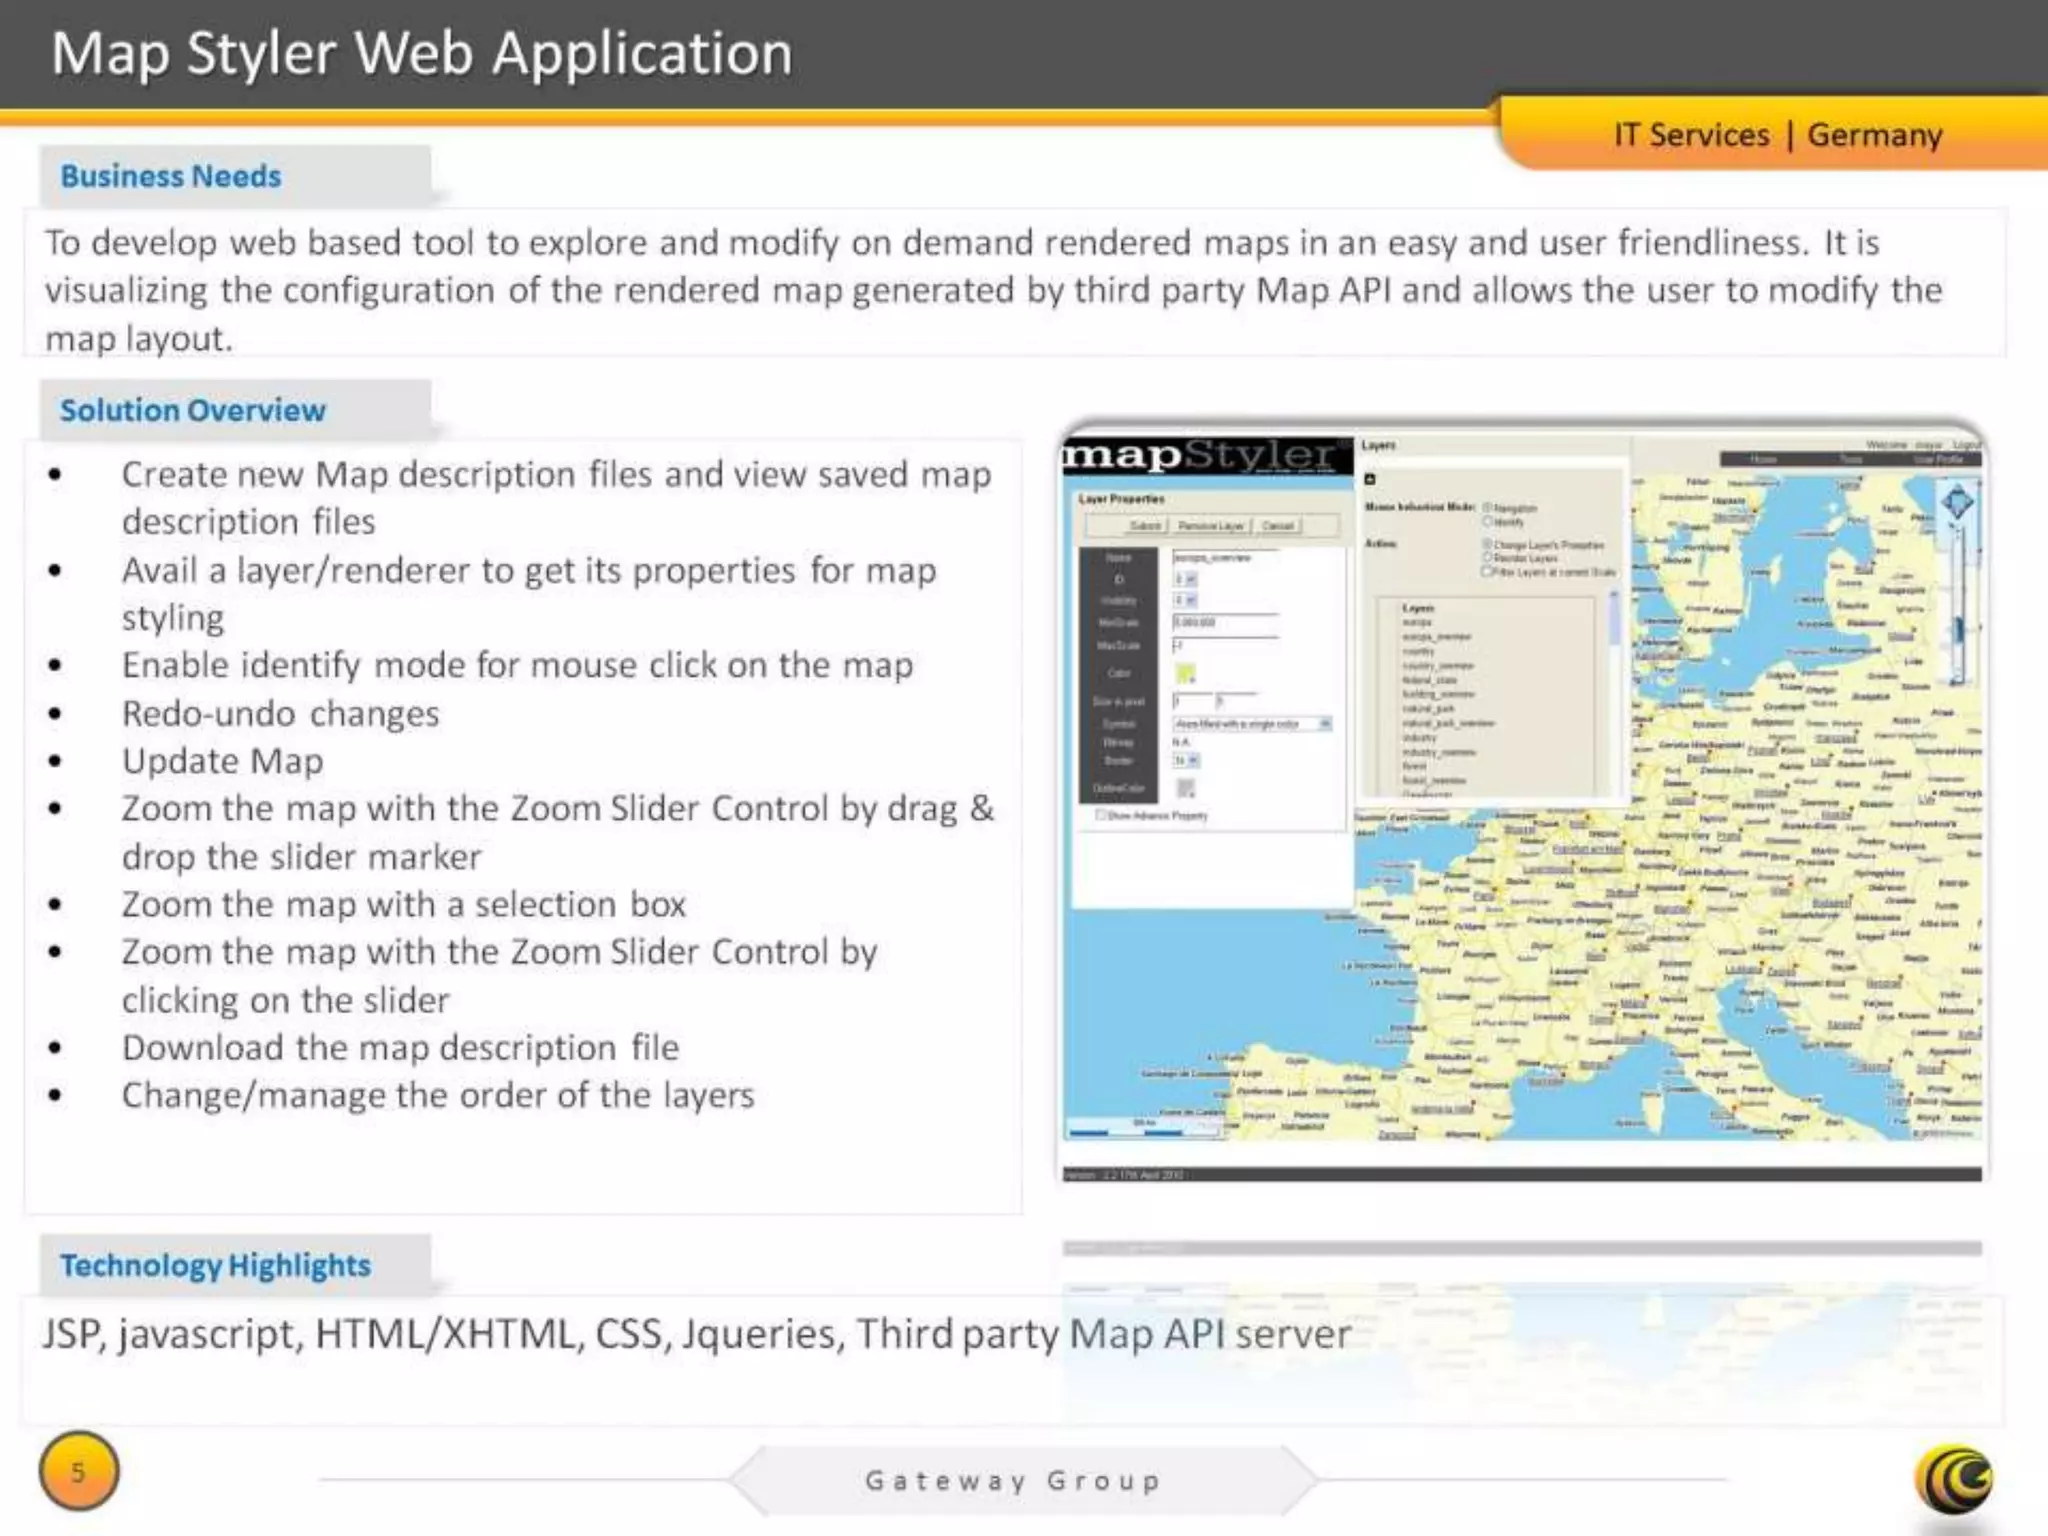The height and width of the screenshot is (1536, 2048).
Task: Click the Map Styler Web Application title
Action: pyautogui.click(x=421, y=54)
